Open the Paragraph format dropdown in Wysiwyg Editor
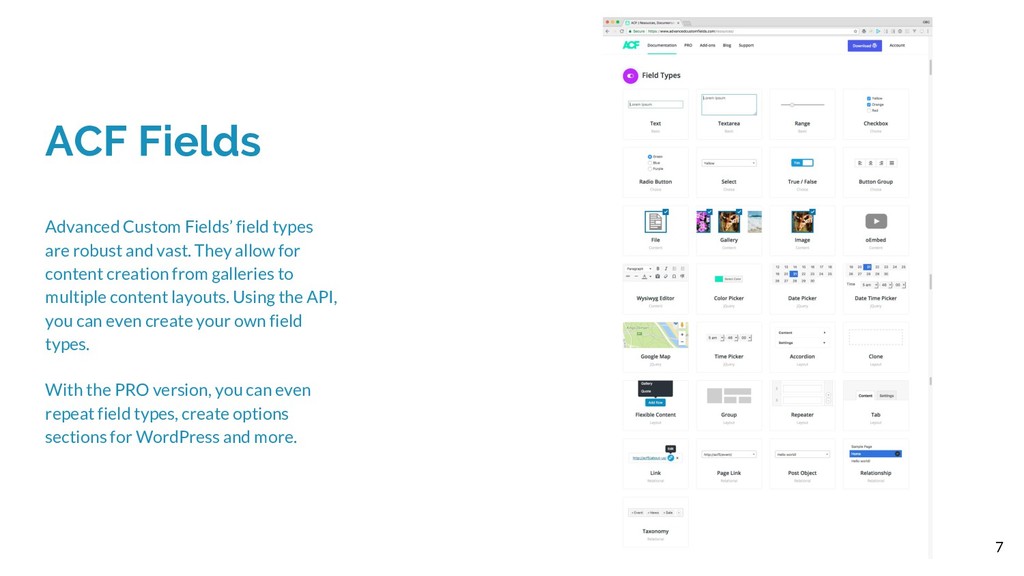 tap(639, 268)
